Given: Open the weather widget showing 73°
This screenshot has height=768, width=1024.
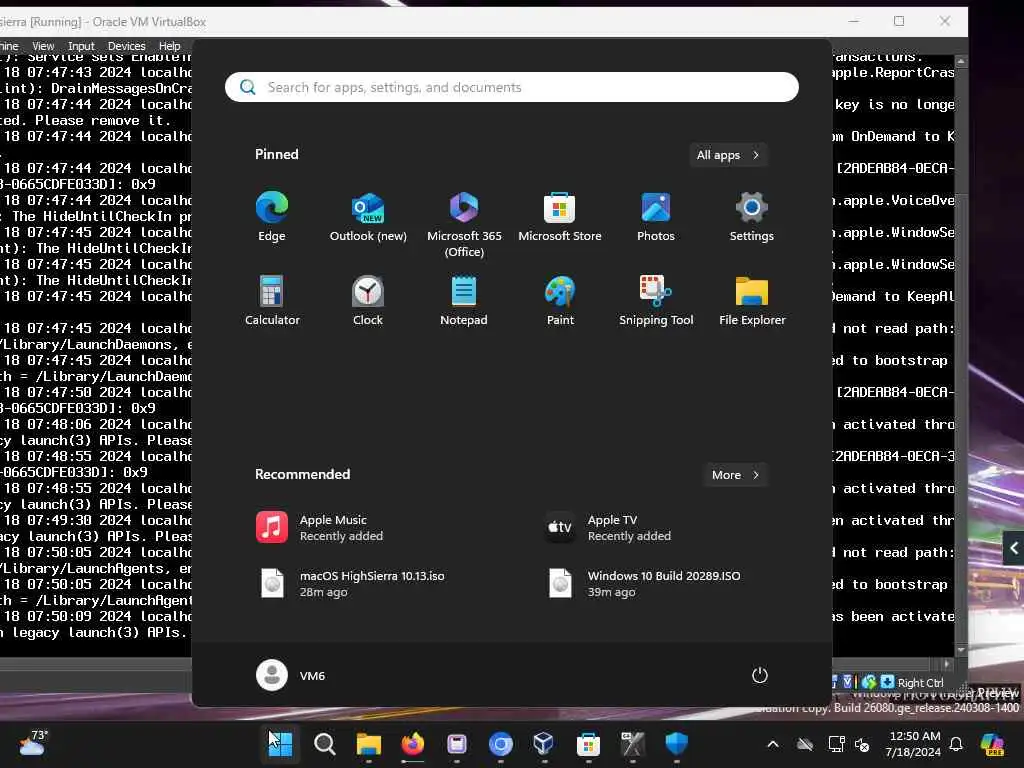Looking at the screenshot, I should point(33,743).
